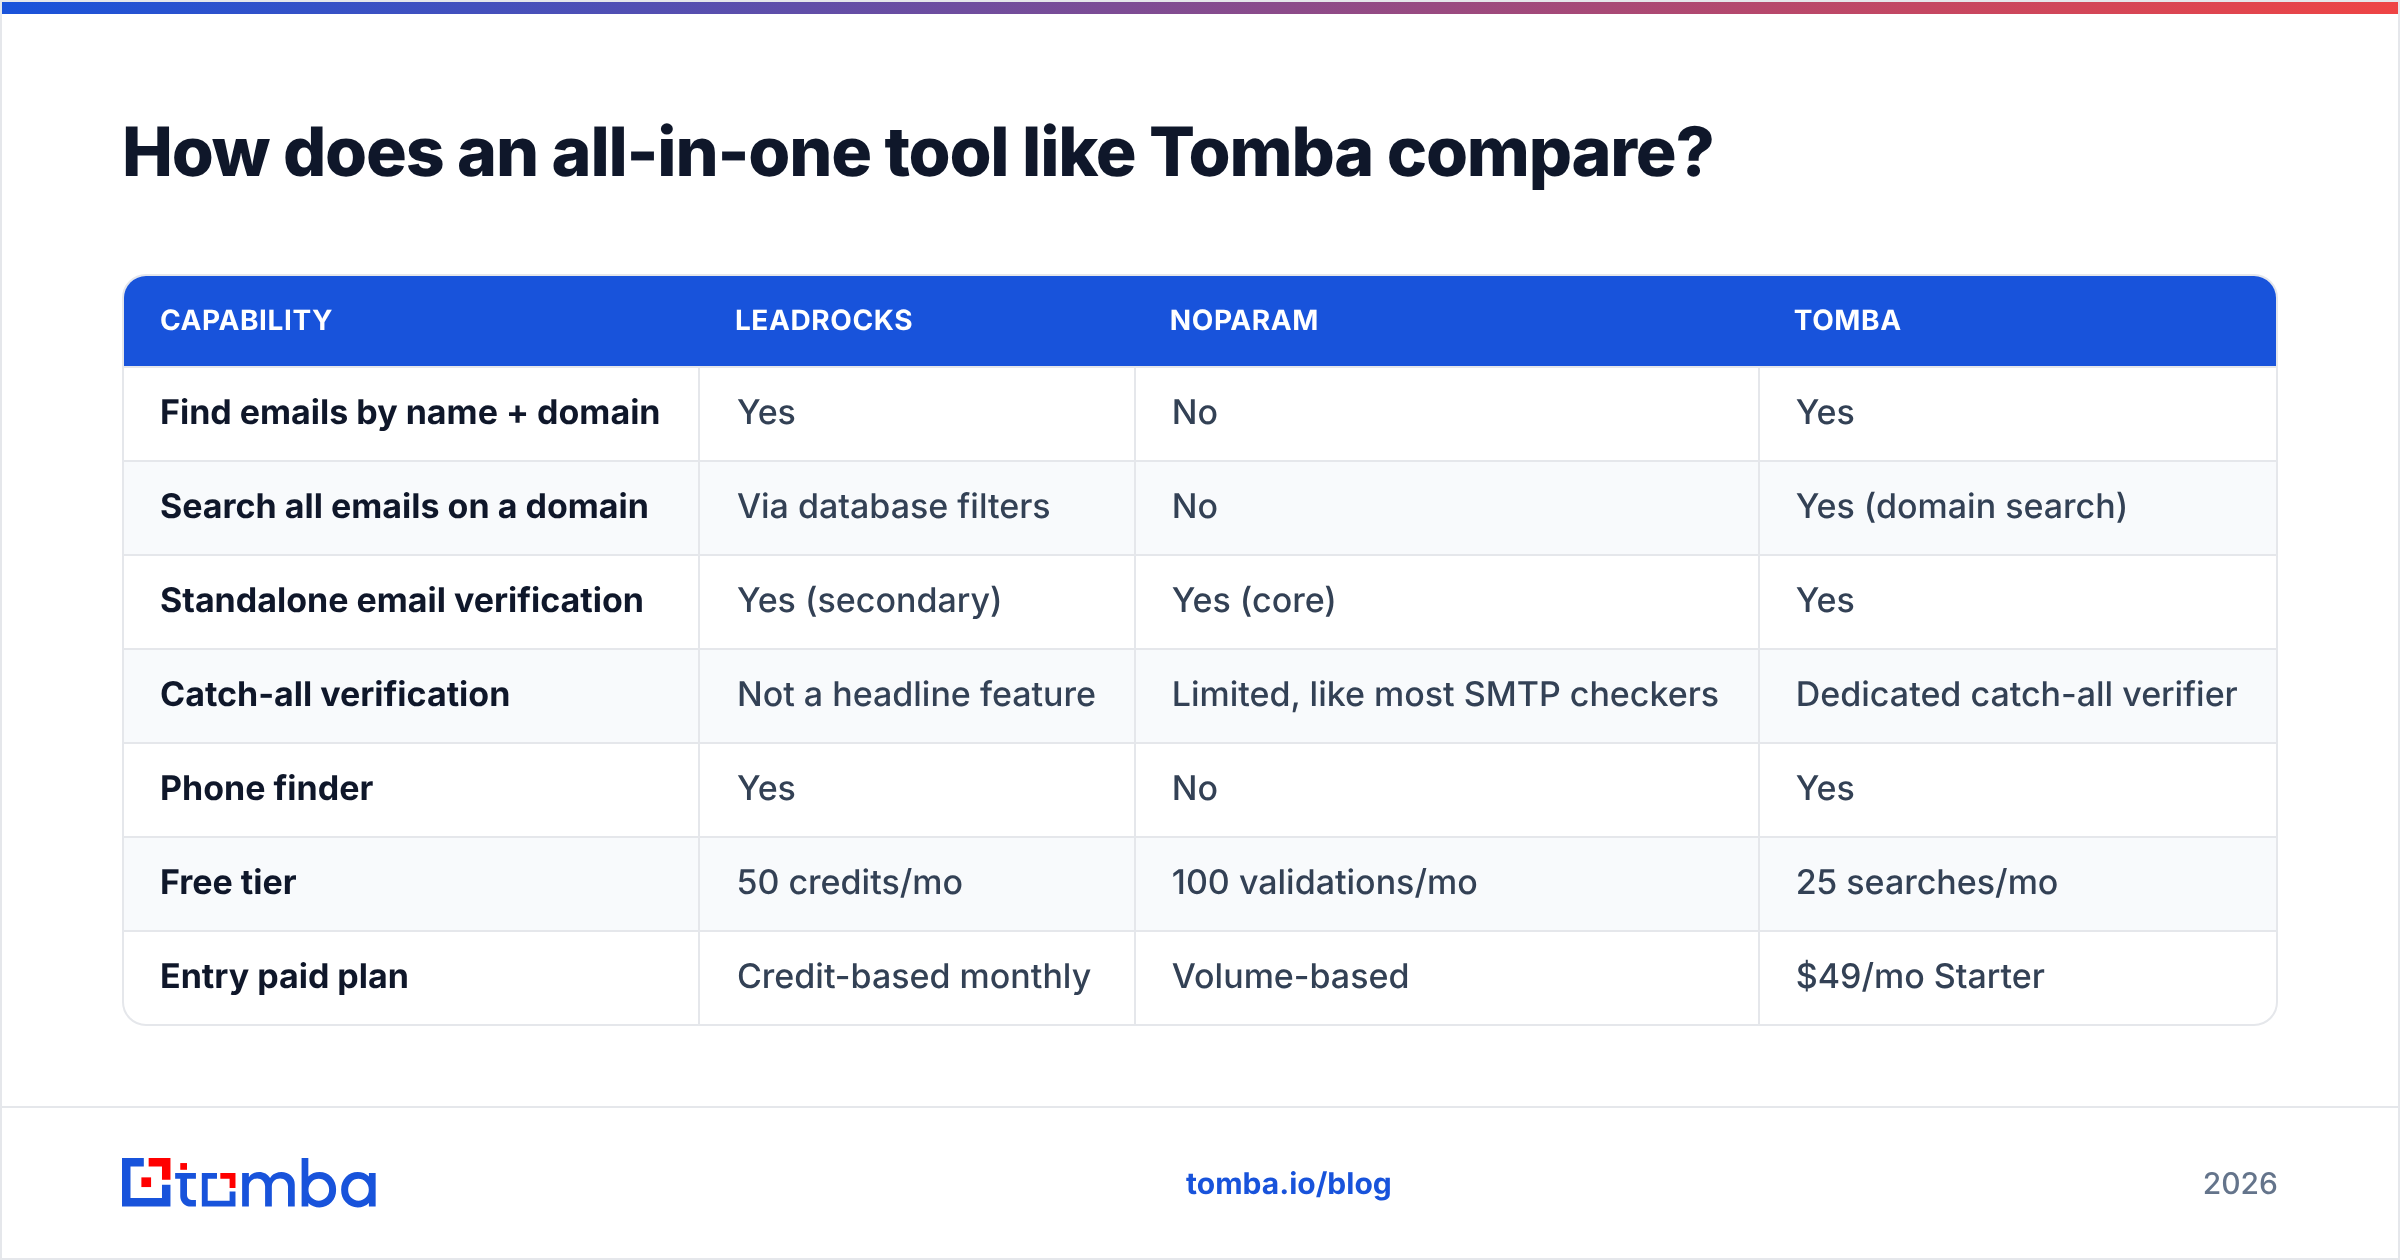Click Tomba 'Yes' in Find emails row
This screenshot has width=2400, height=1260.
(1825, 412)
